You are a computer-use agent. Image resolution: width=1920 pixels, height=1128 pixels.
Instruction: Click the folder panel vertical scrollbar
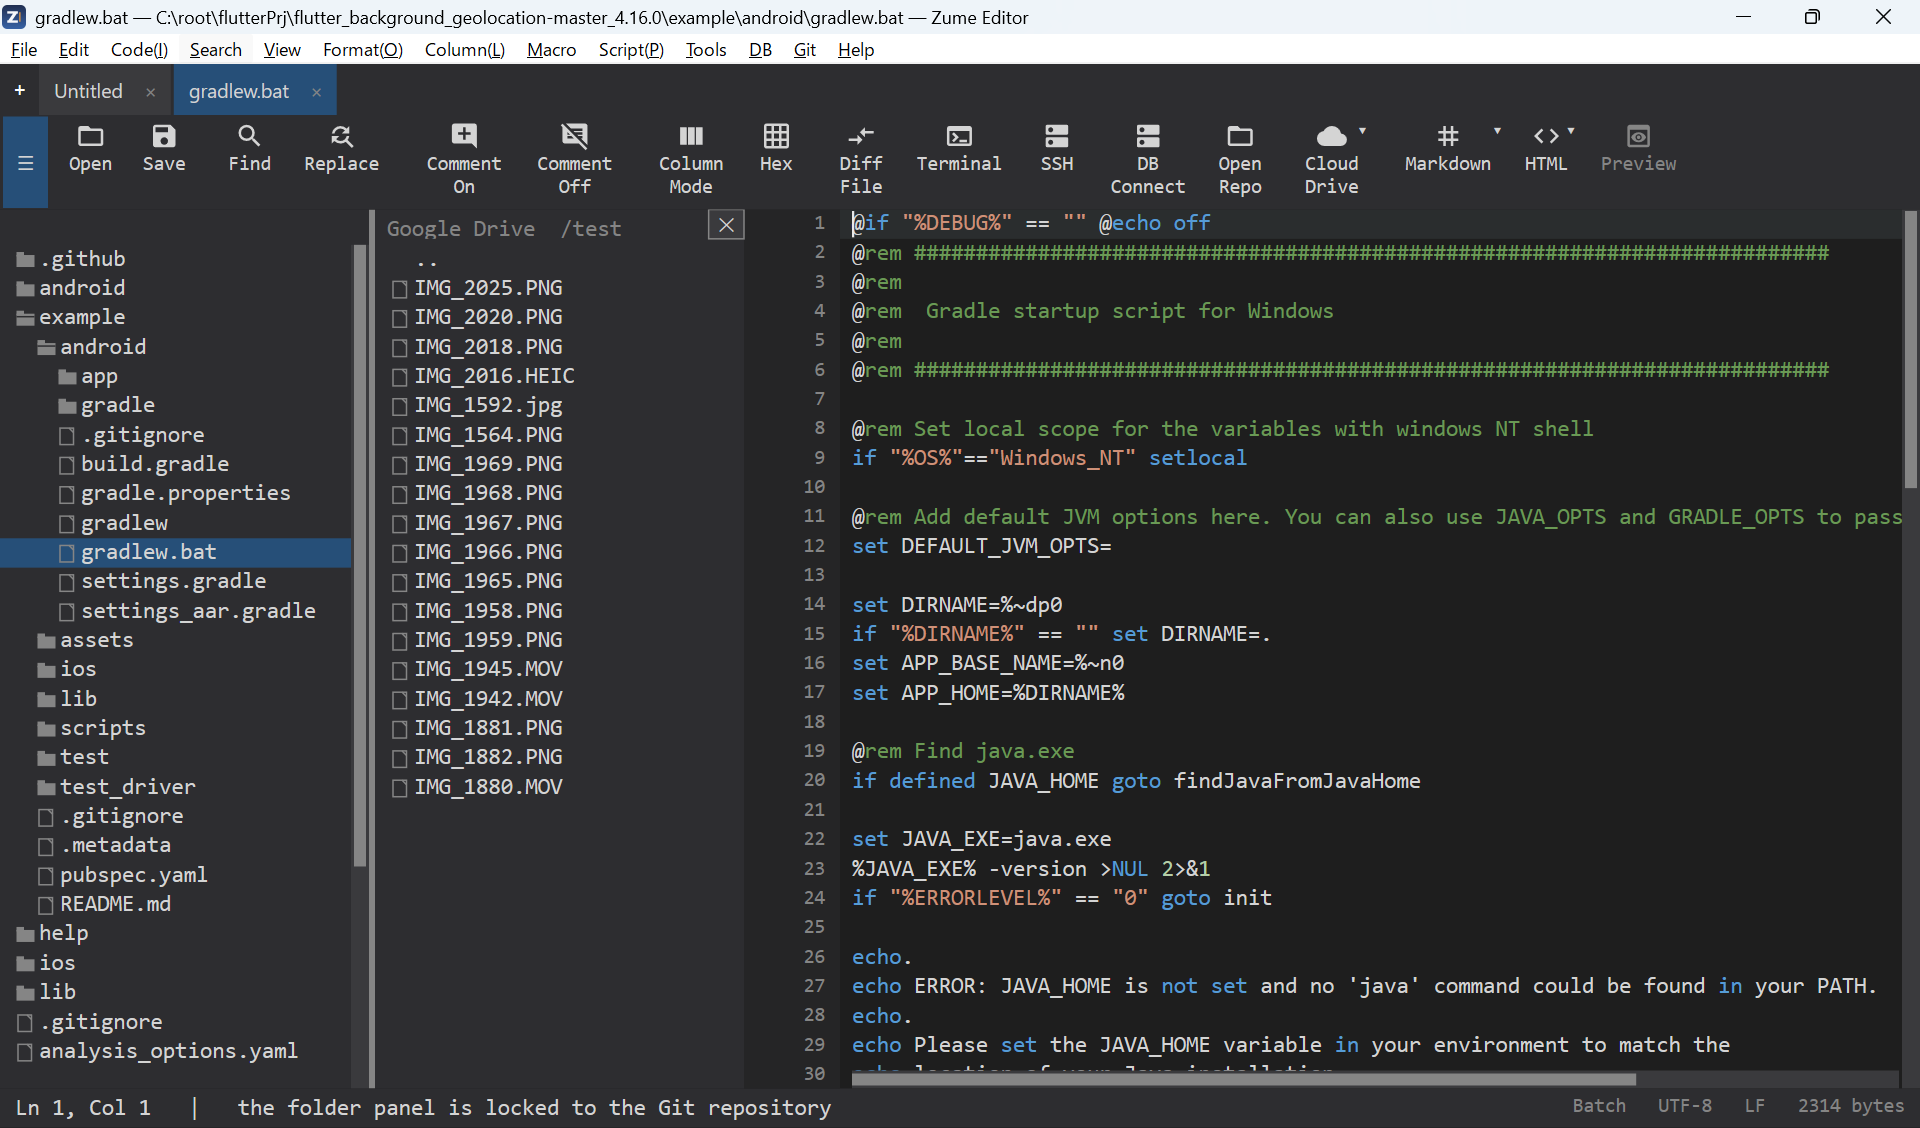coord(359,555)
